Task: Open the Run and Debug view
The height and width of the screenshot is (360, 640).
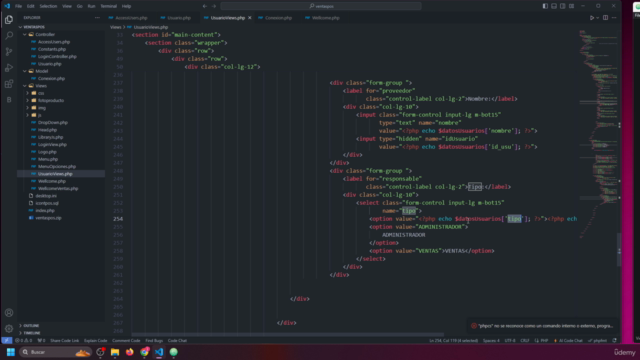Action: [x=9, y=68]
